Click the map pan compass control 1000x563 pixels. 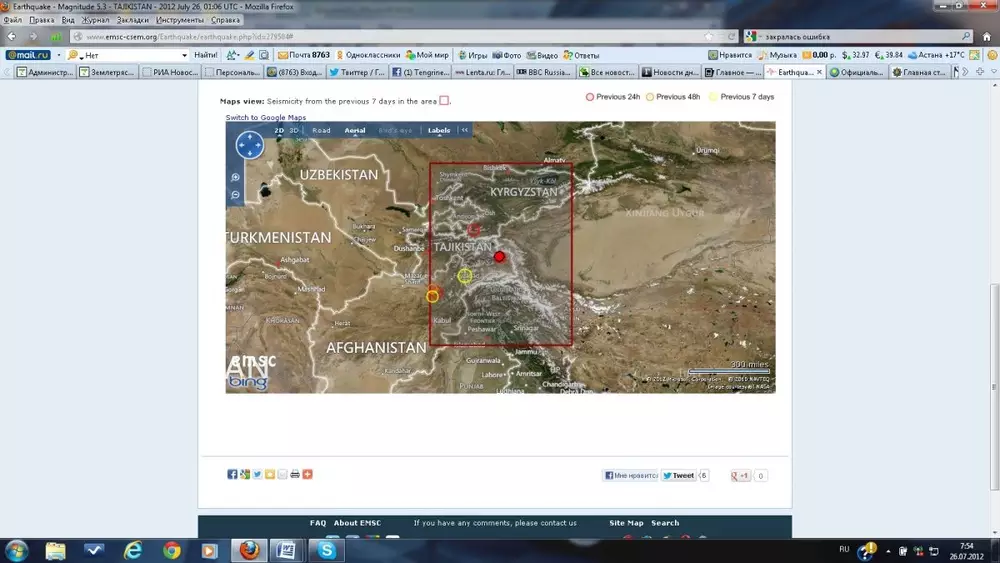(x=249, y=146)
